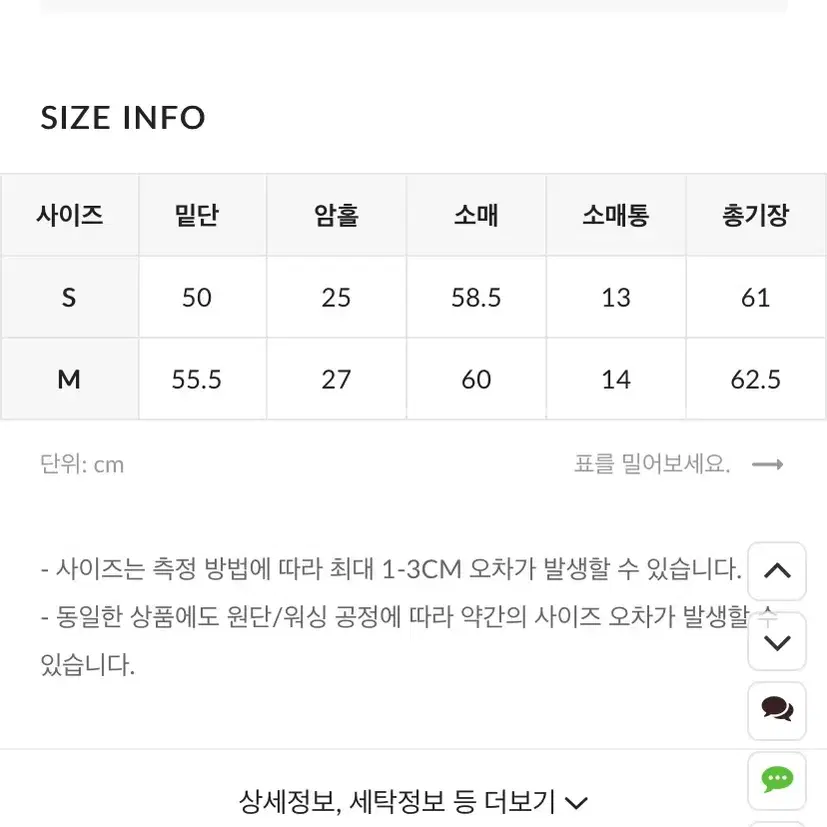The image size is (827, 827).
Task: Click the arrow next to 표를 밀어보세요
Action: click(767, 464)
